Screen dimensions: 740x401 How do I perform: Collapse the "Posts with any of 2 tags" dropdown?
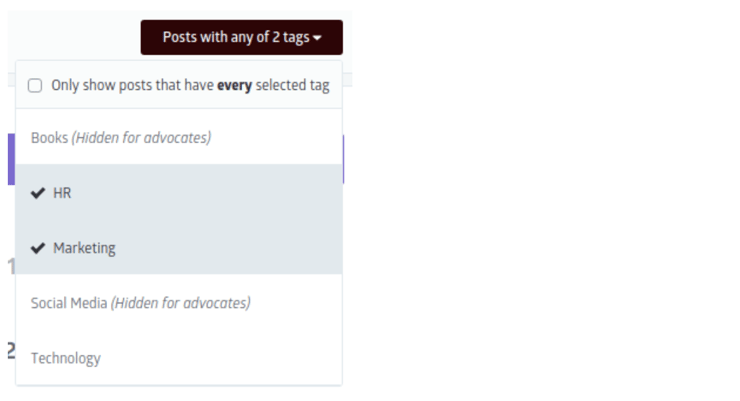[x=242, y=37]
